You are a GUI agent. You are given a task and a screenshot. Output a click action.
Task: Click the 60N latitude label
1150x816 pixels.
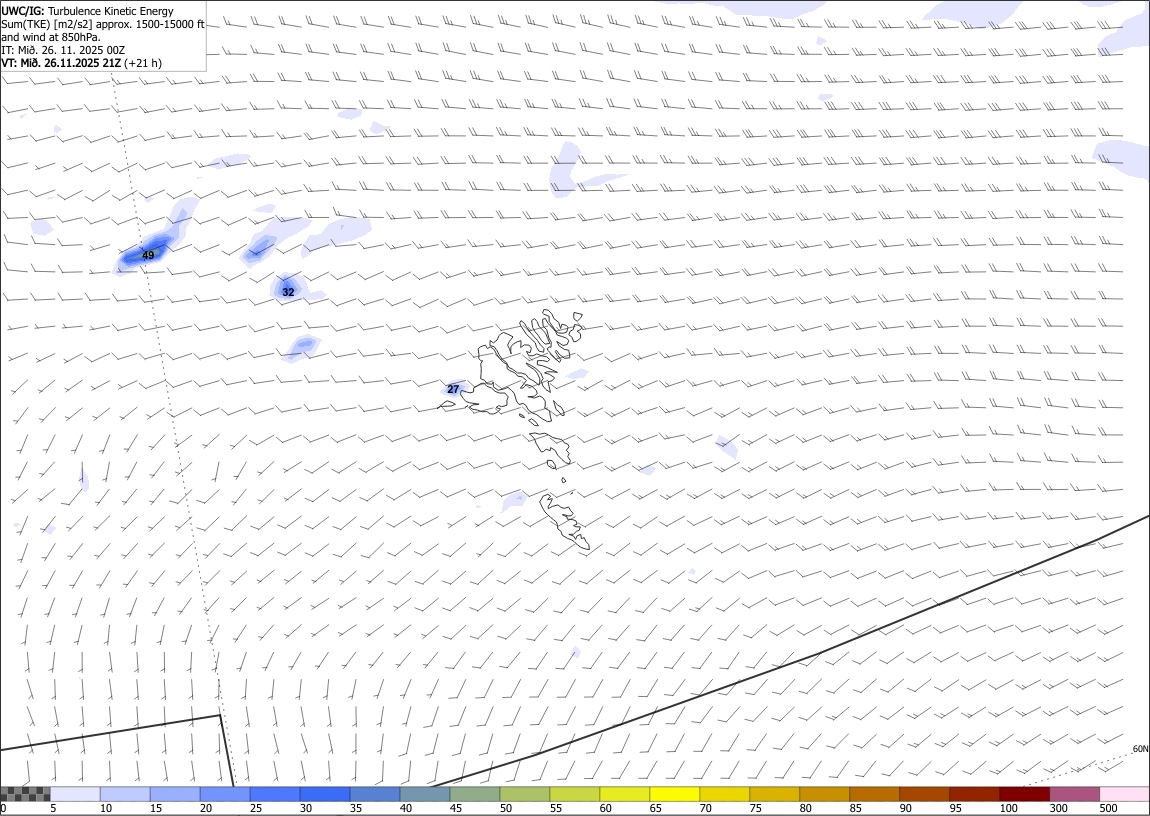1140,749
